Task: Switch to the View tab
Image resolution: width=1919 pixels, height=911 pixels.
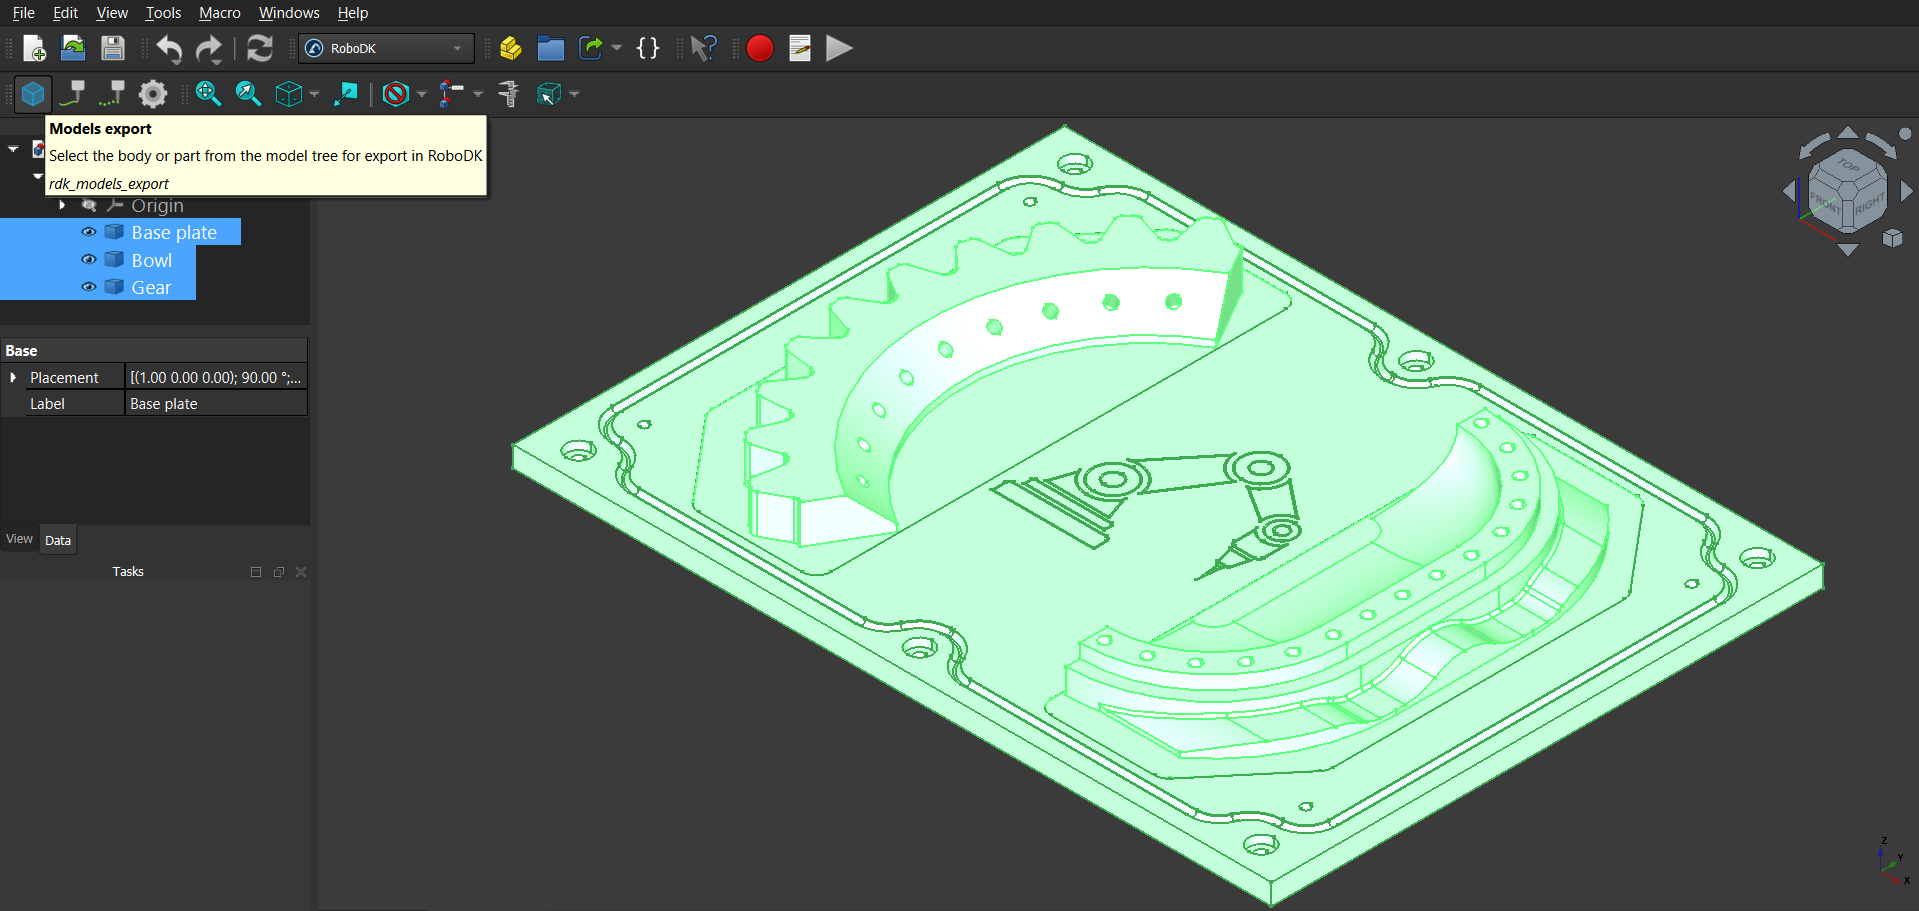Action: point(18,538)
